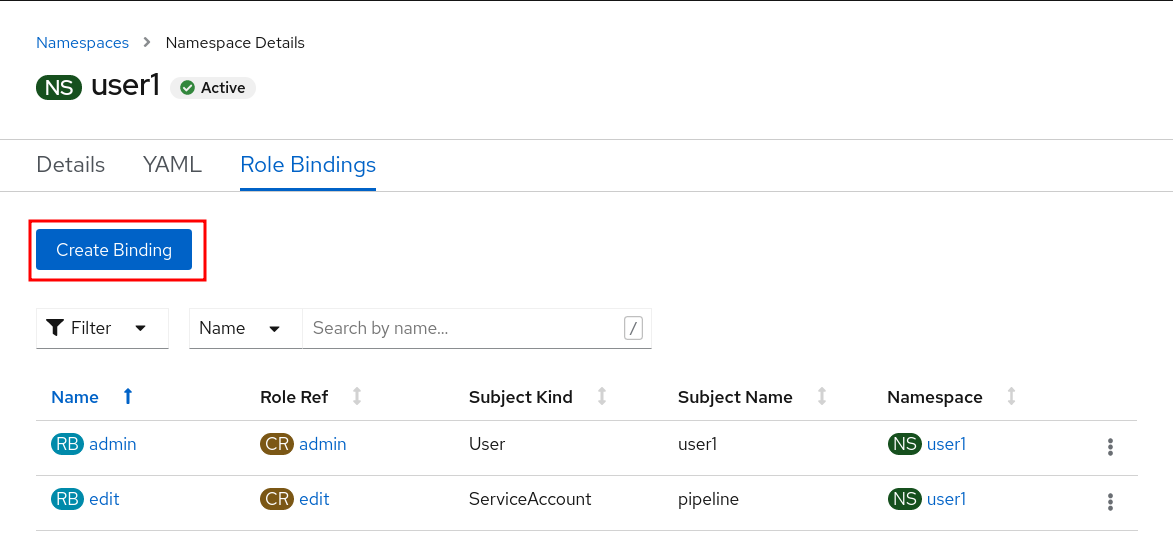
Task: Open the admin cluster role link
Action: tap(322, 444)
